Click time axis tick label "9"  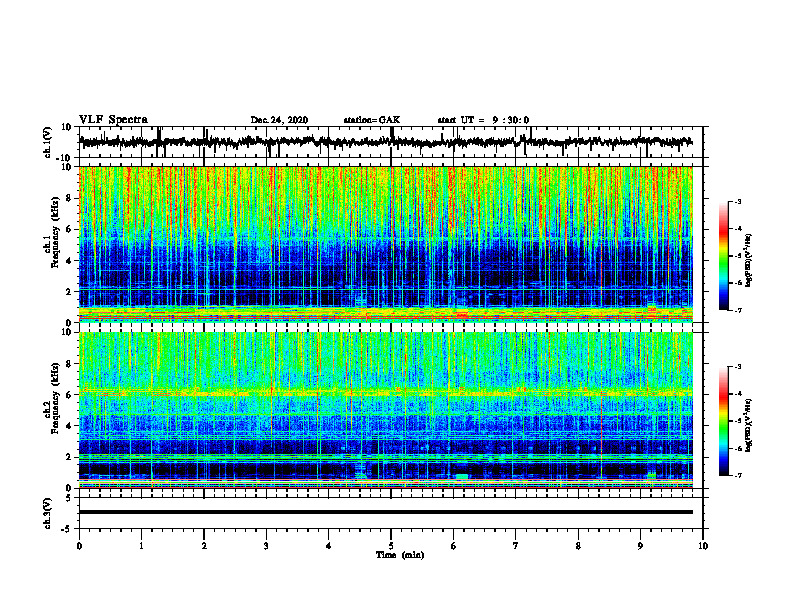tap(640, 546)
